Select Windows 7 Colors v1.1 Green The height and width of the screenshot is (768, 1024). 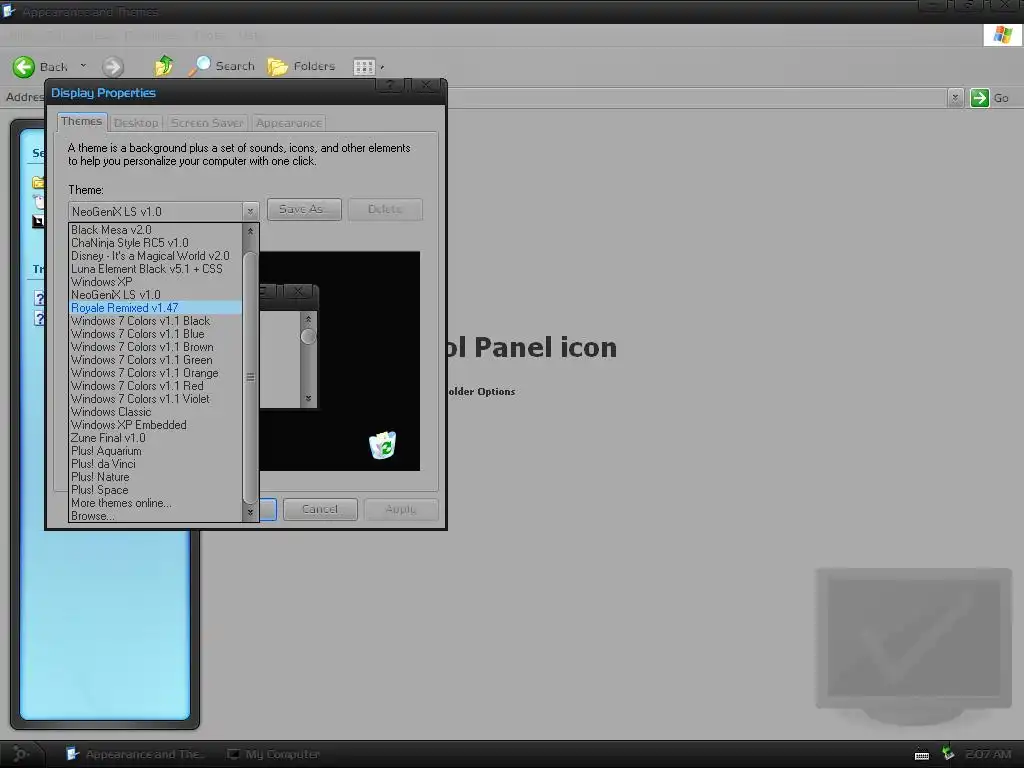[155, 360]
